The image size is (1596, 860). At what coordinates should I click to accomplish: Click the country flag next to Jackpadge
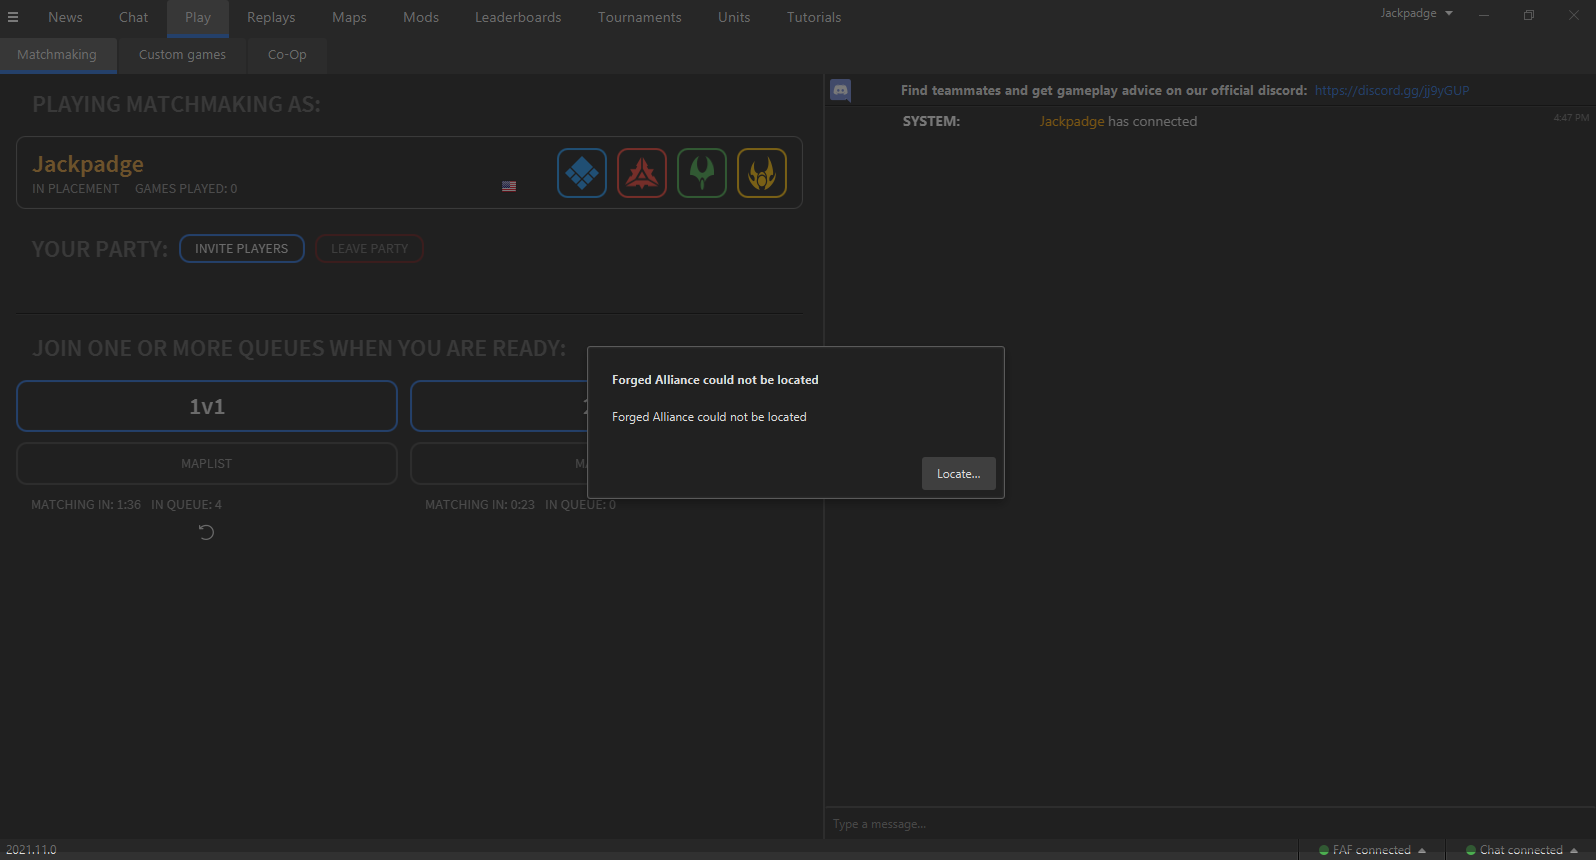click(509, 186)
